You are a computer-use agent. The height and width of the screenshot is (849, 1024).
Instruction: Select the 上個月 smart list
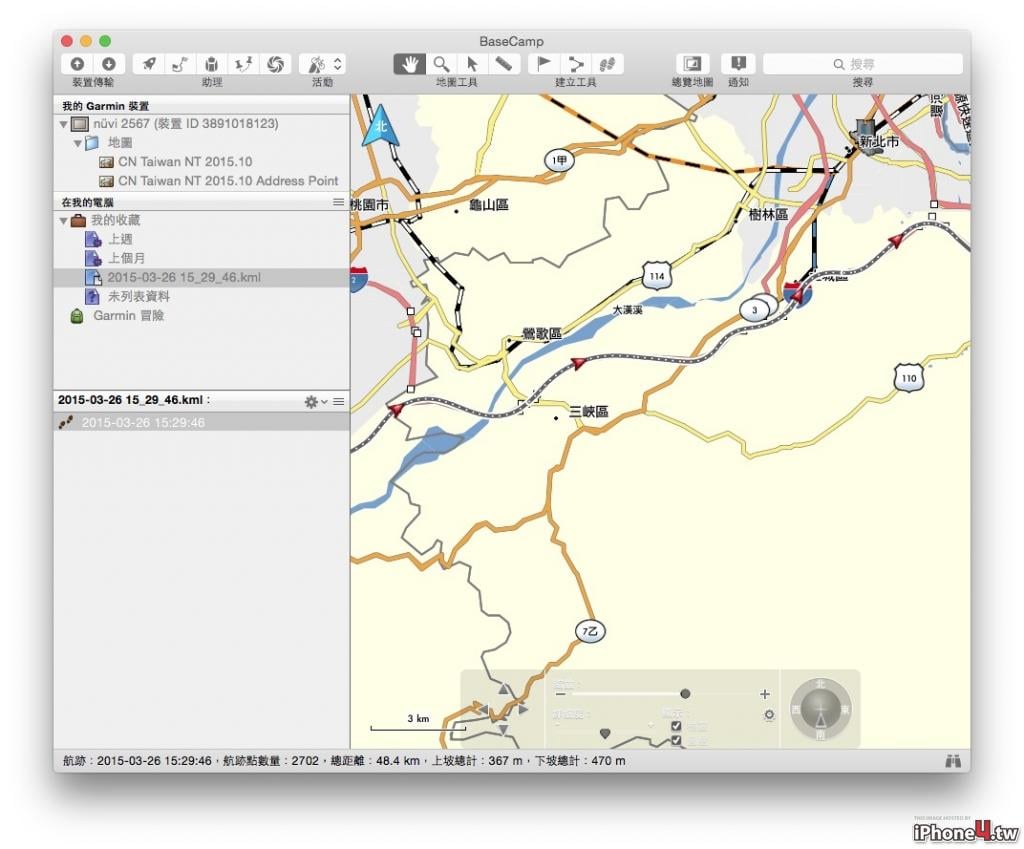[126, 258]
